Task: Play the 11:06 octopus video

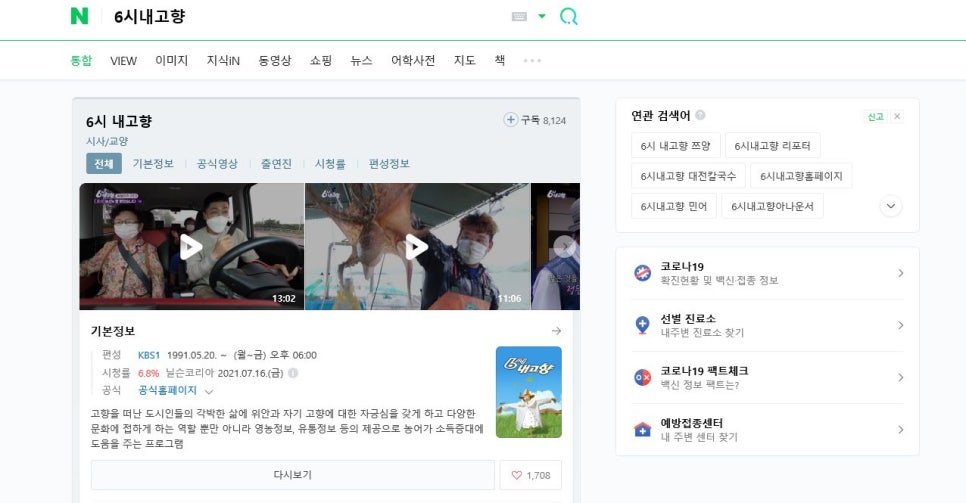Action: coord(417,247)
